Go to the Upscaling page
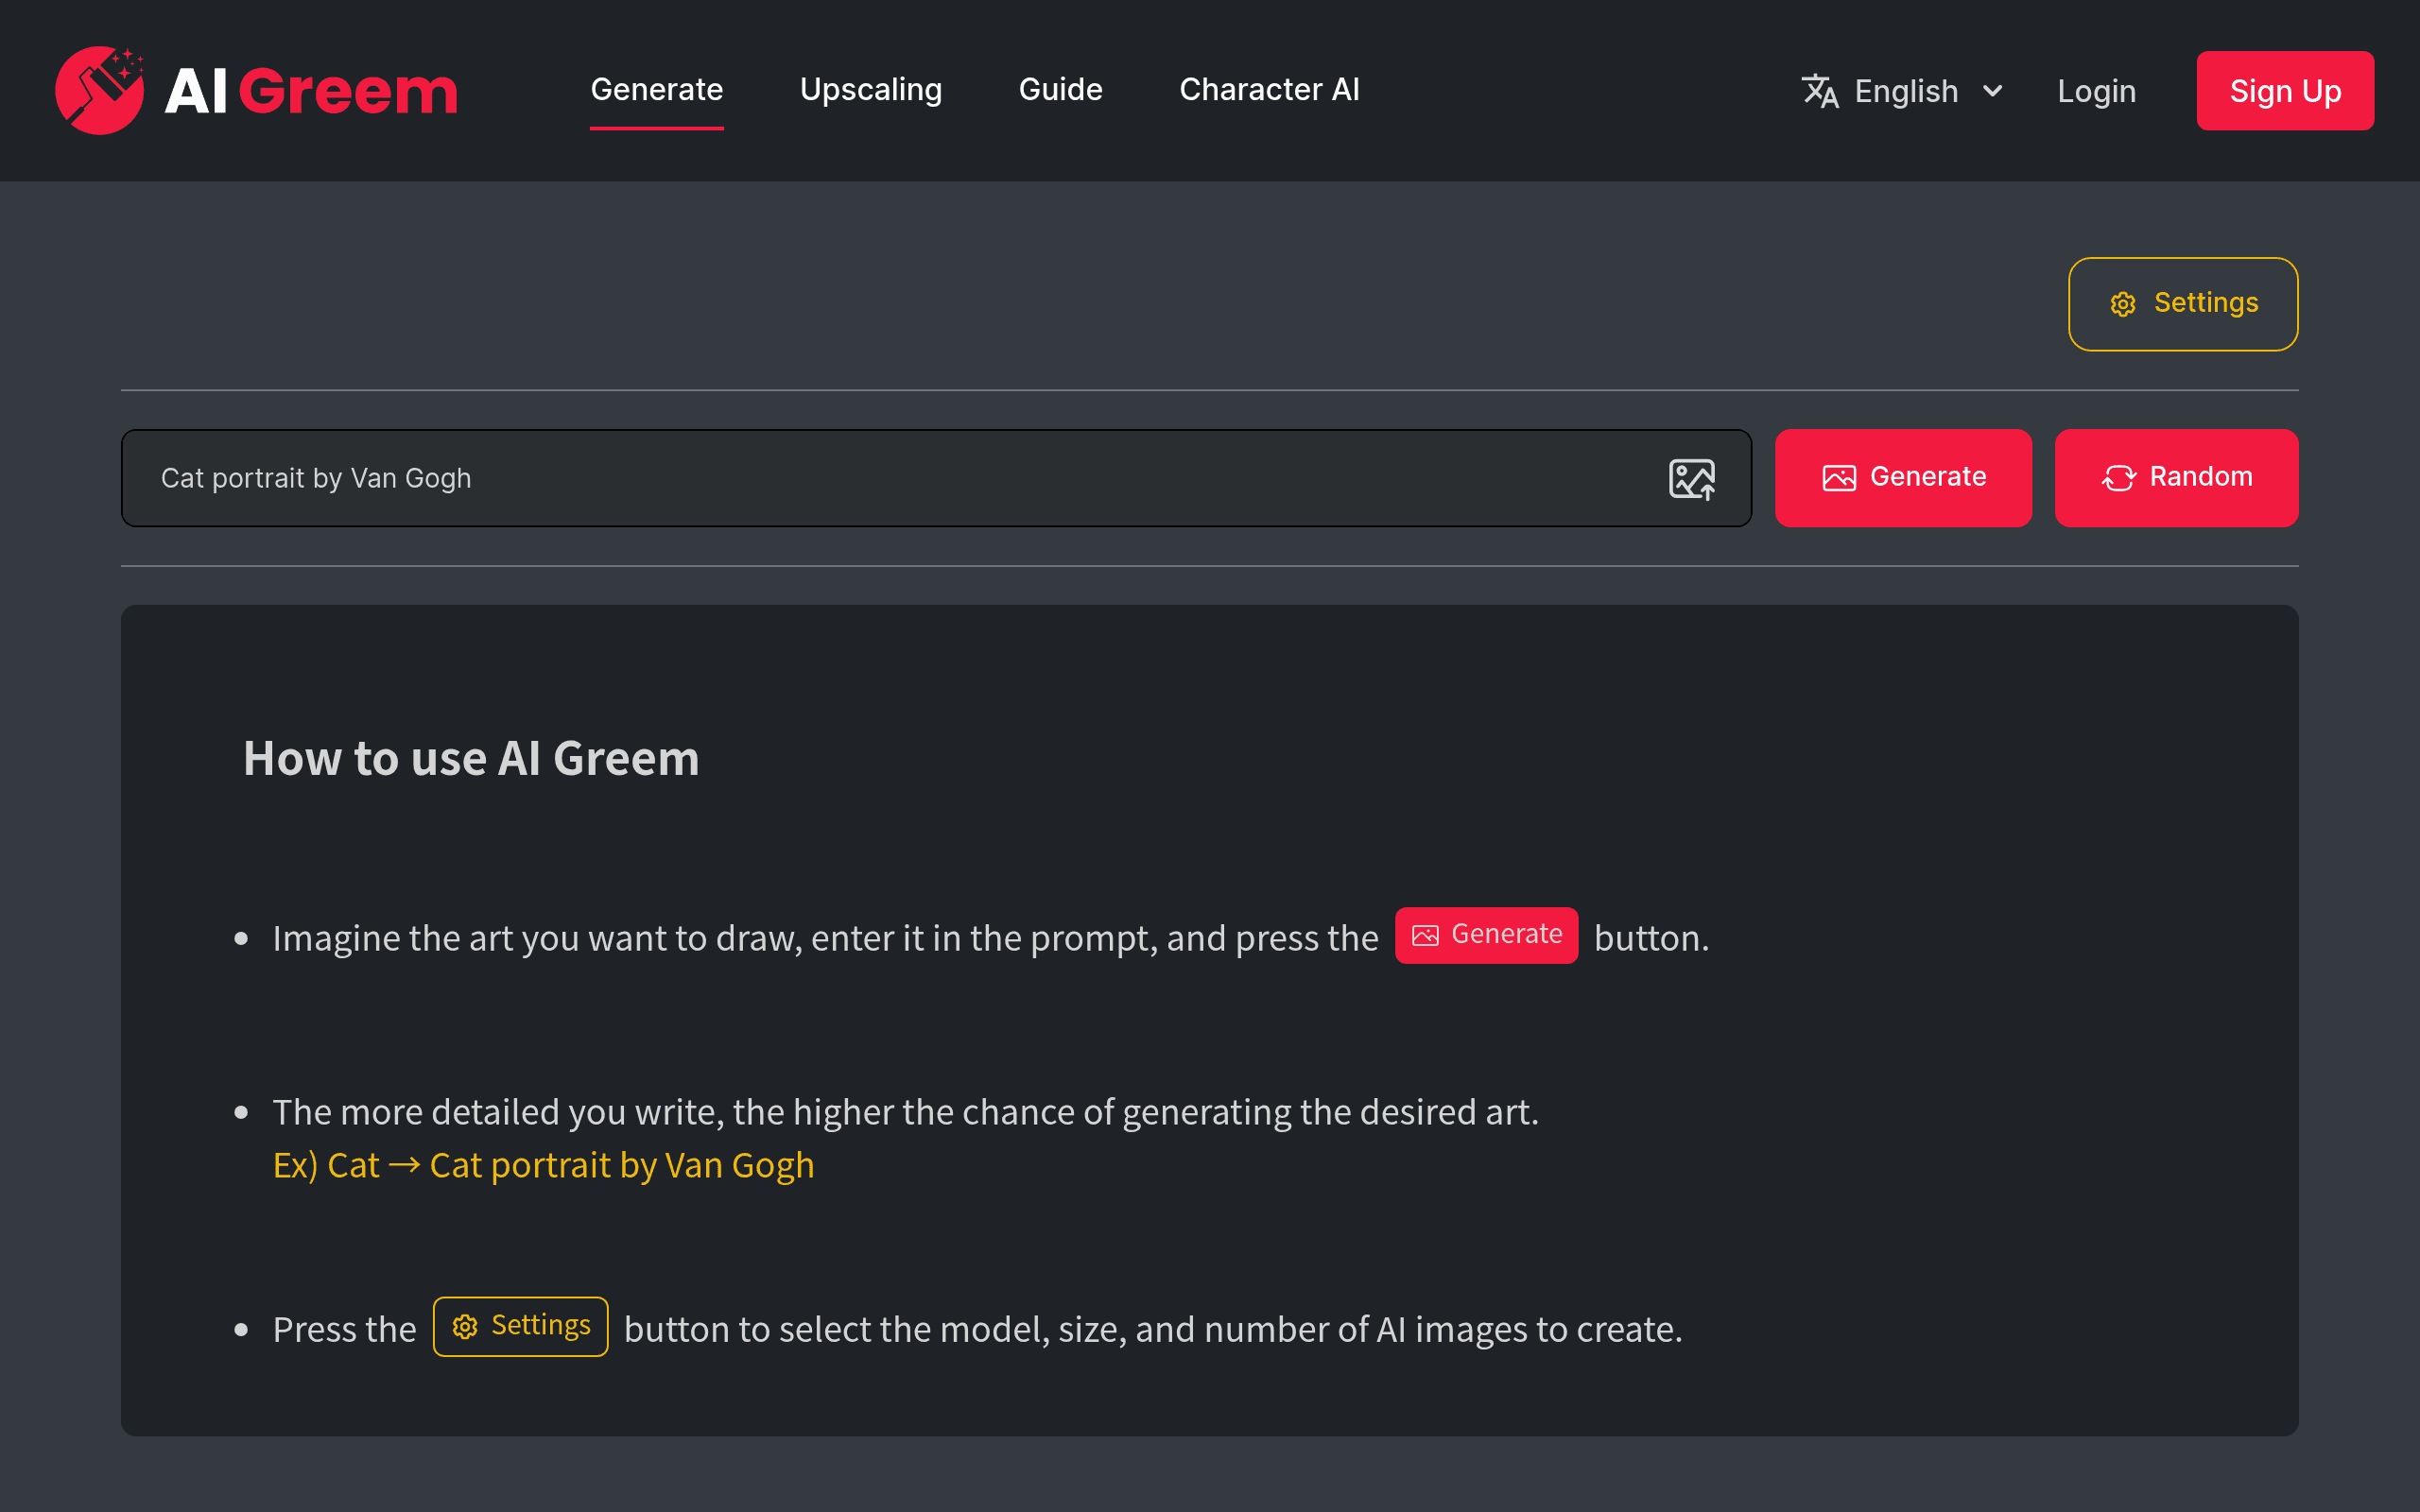The image size is (2420, 1512). click(870, 90)
